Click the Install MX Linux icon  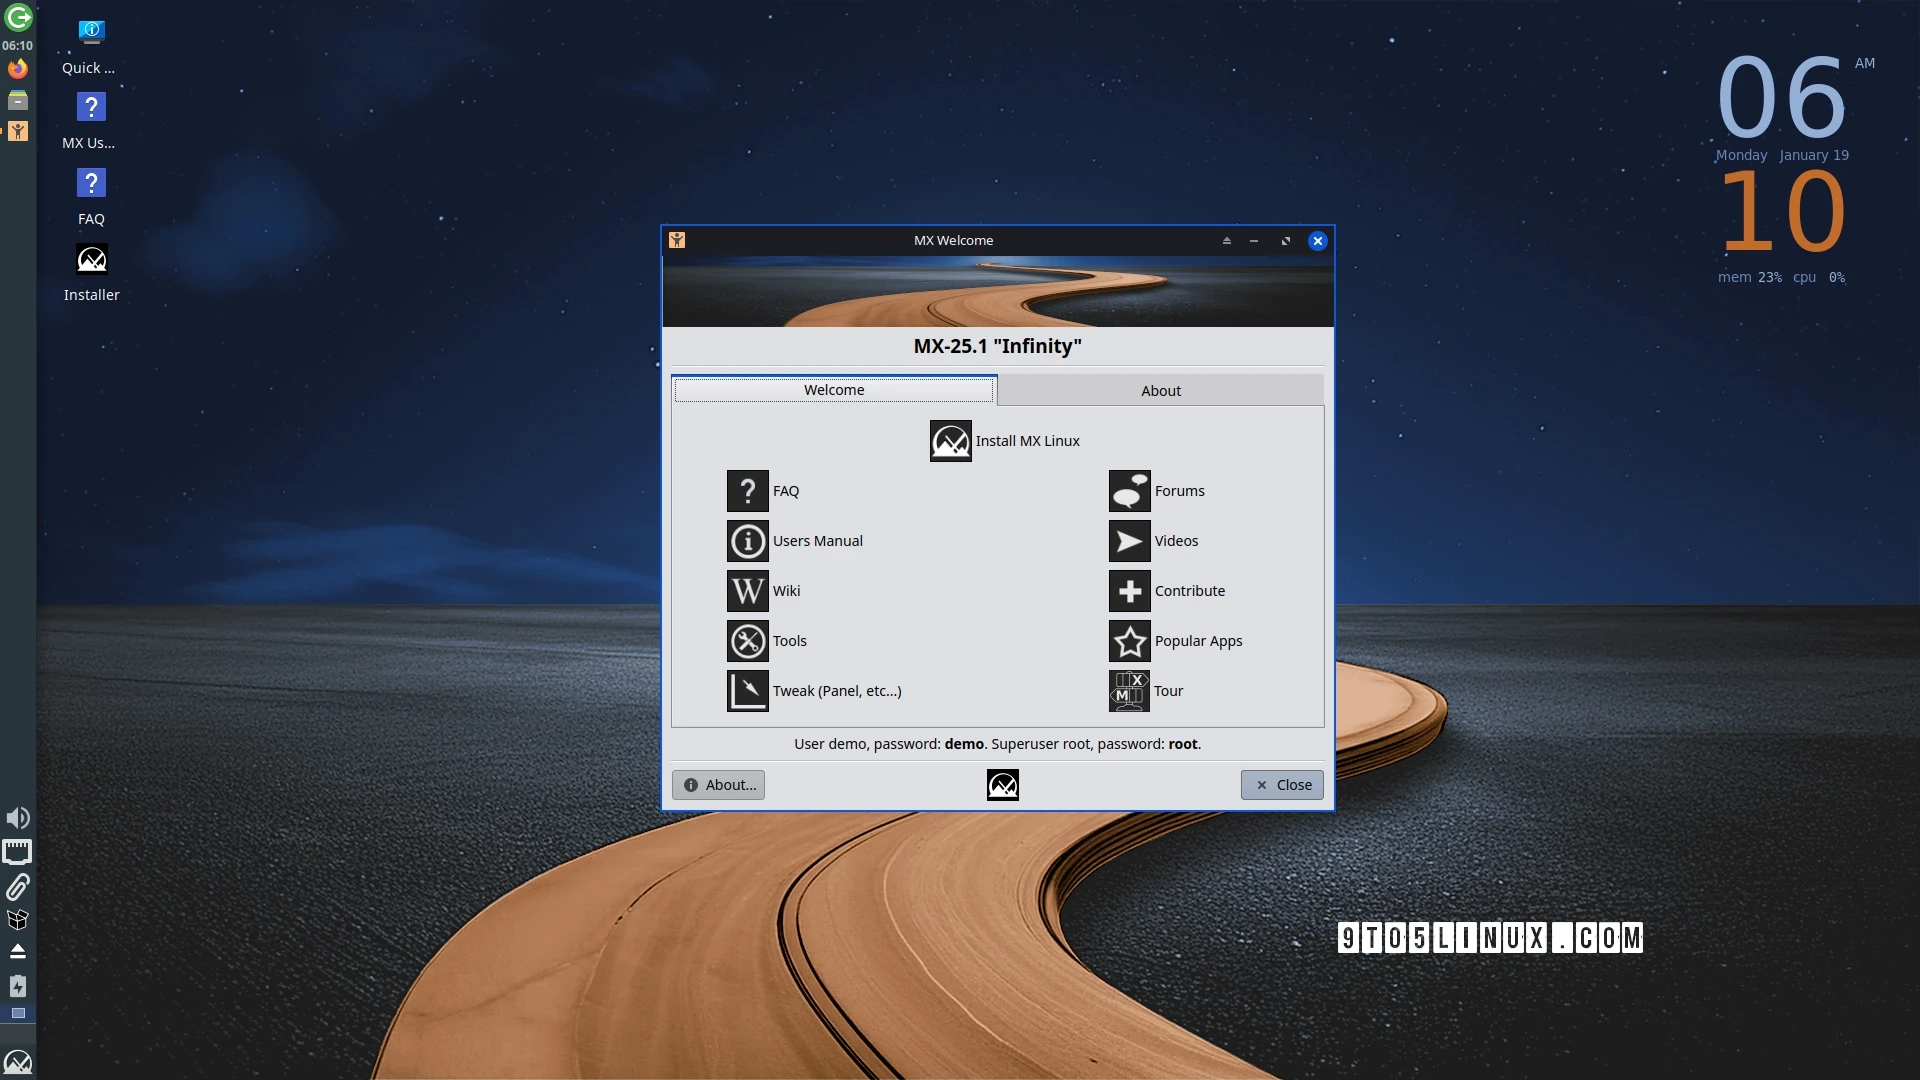pos(1005,440)
